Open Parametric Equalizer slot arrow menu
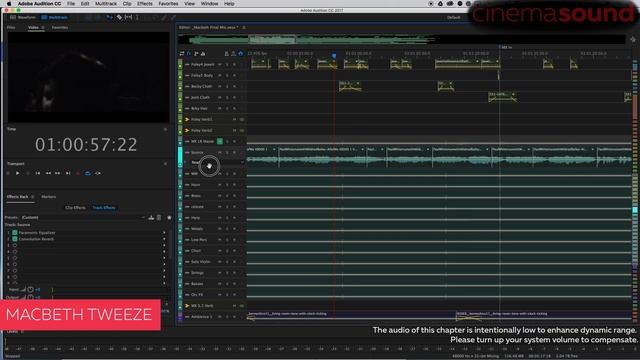The height and width of the screenshot is (360, 640). click(x=164, y=233)
